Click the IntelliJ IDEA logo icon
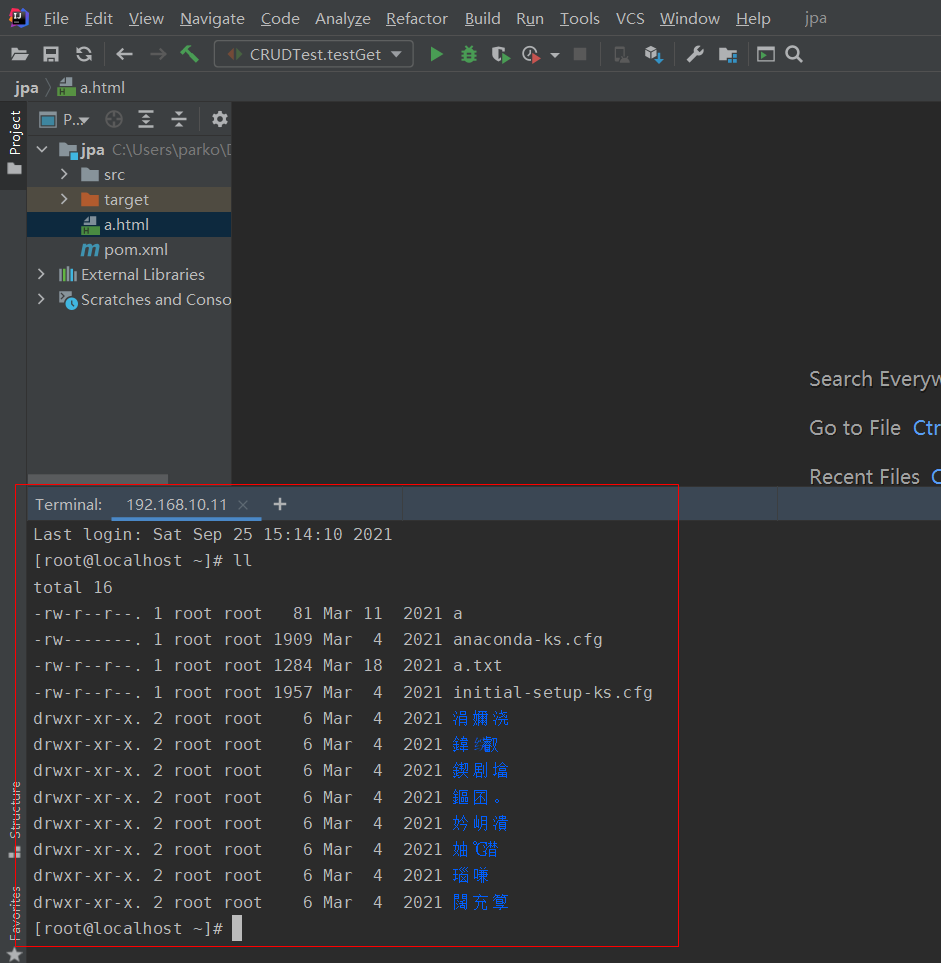 [x=18, y=18]
